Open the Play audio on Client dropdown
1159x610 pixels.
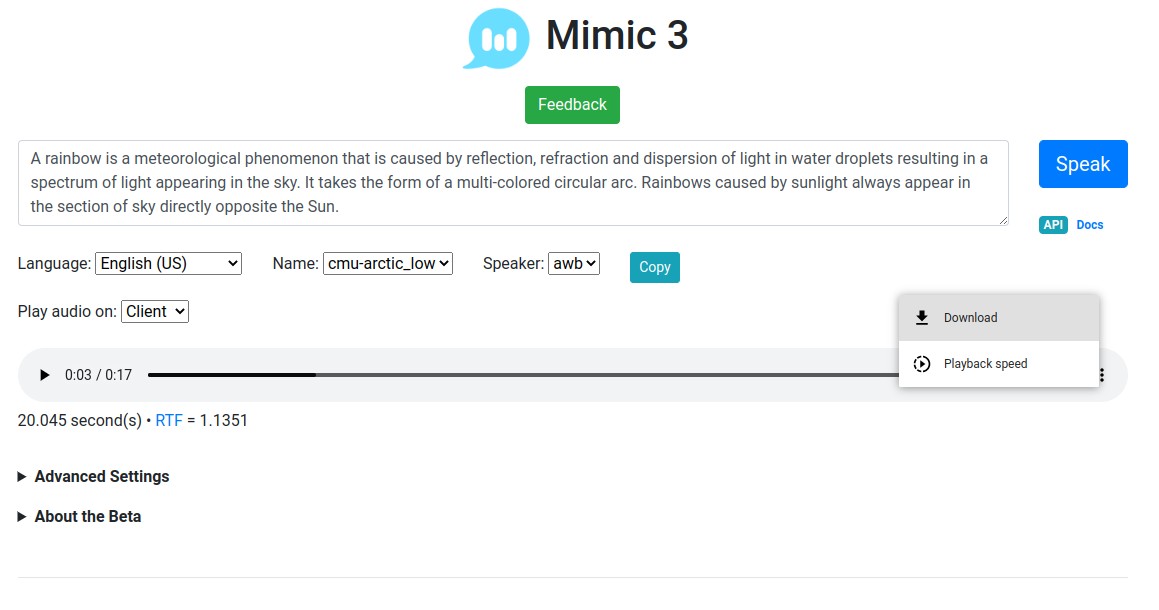[154, 311]
